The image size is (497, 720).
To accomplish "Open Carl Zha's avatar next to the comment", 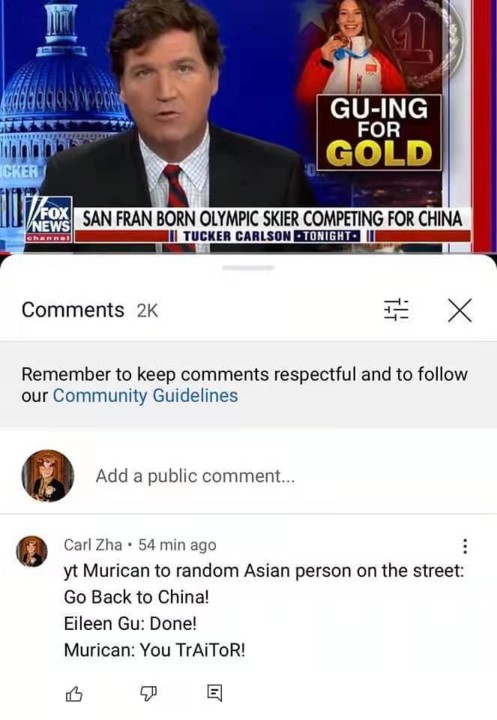I will pyautogui.click(x=32, y=551).
